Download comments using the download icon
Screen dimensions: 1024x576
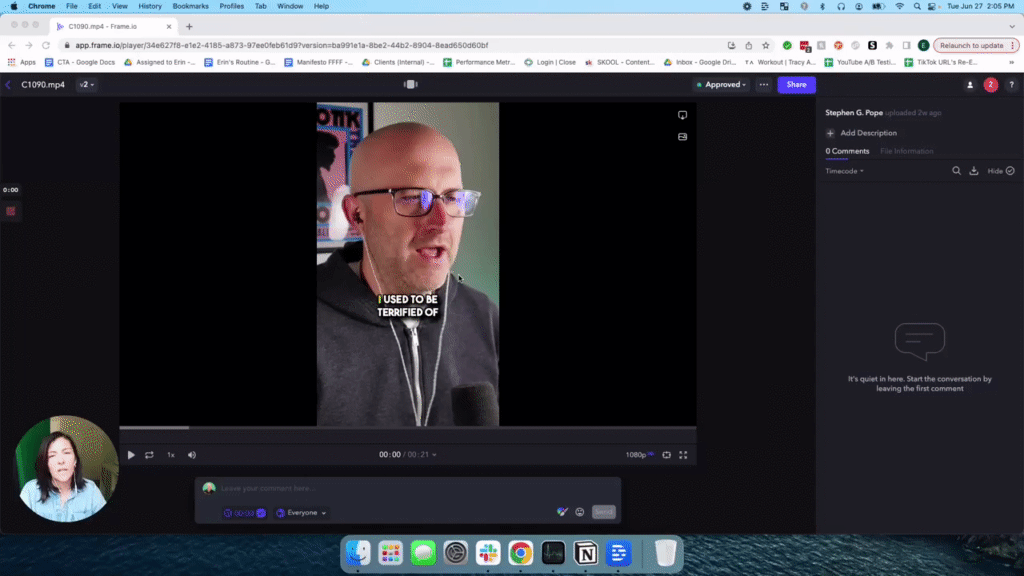pyautogui.click(x=974, y=171)
